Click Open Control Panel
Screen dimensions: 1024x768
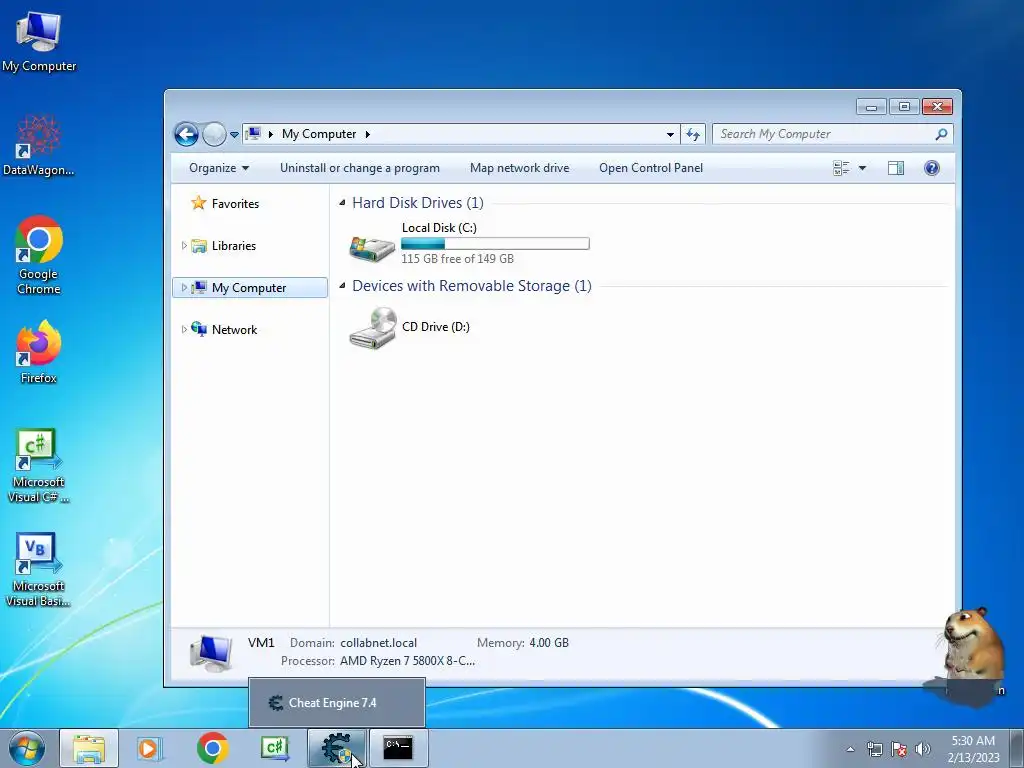(x=651, y=168)
